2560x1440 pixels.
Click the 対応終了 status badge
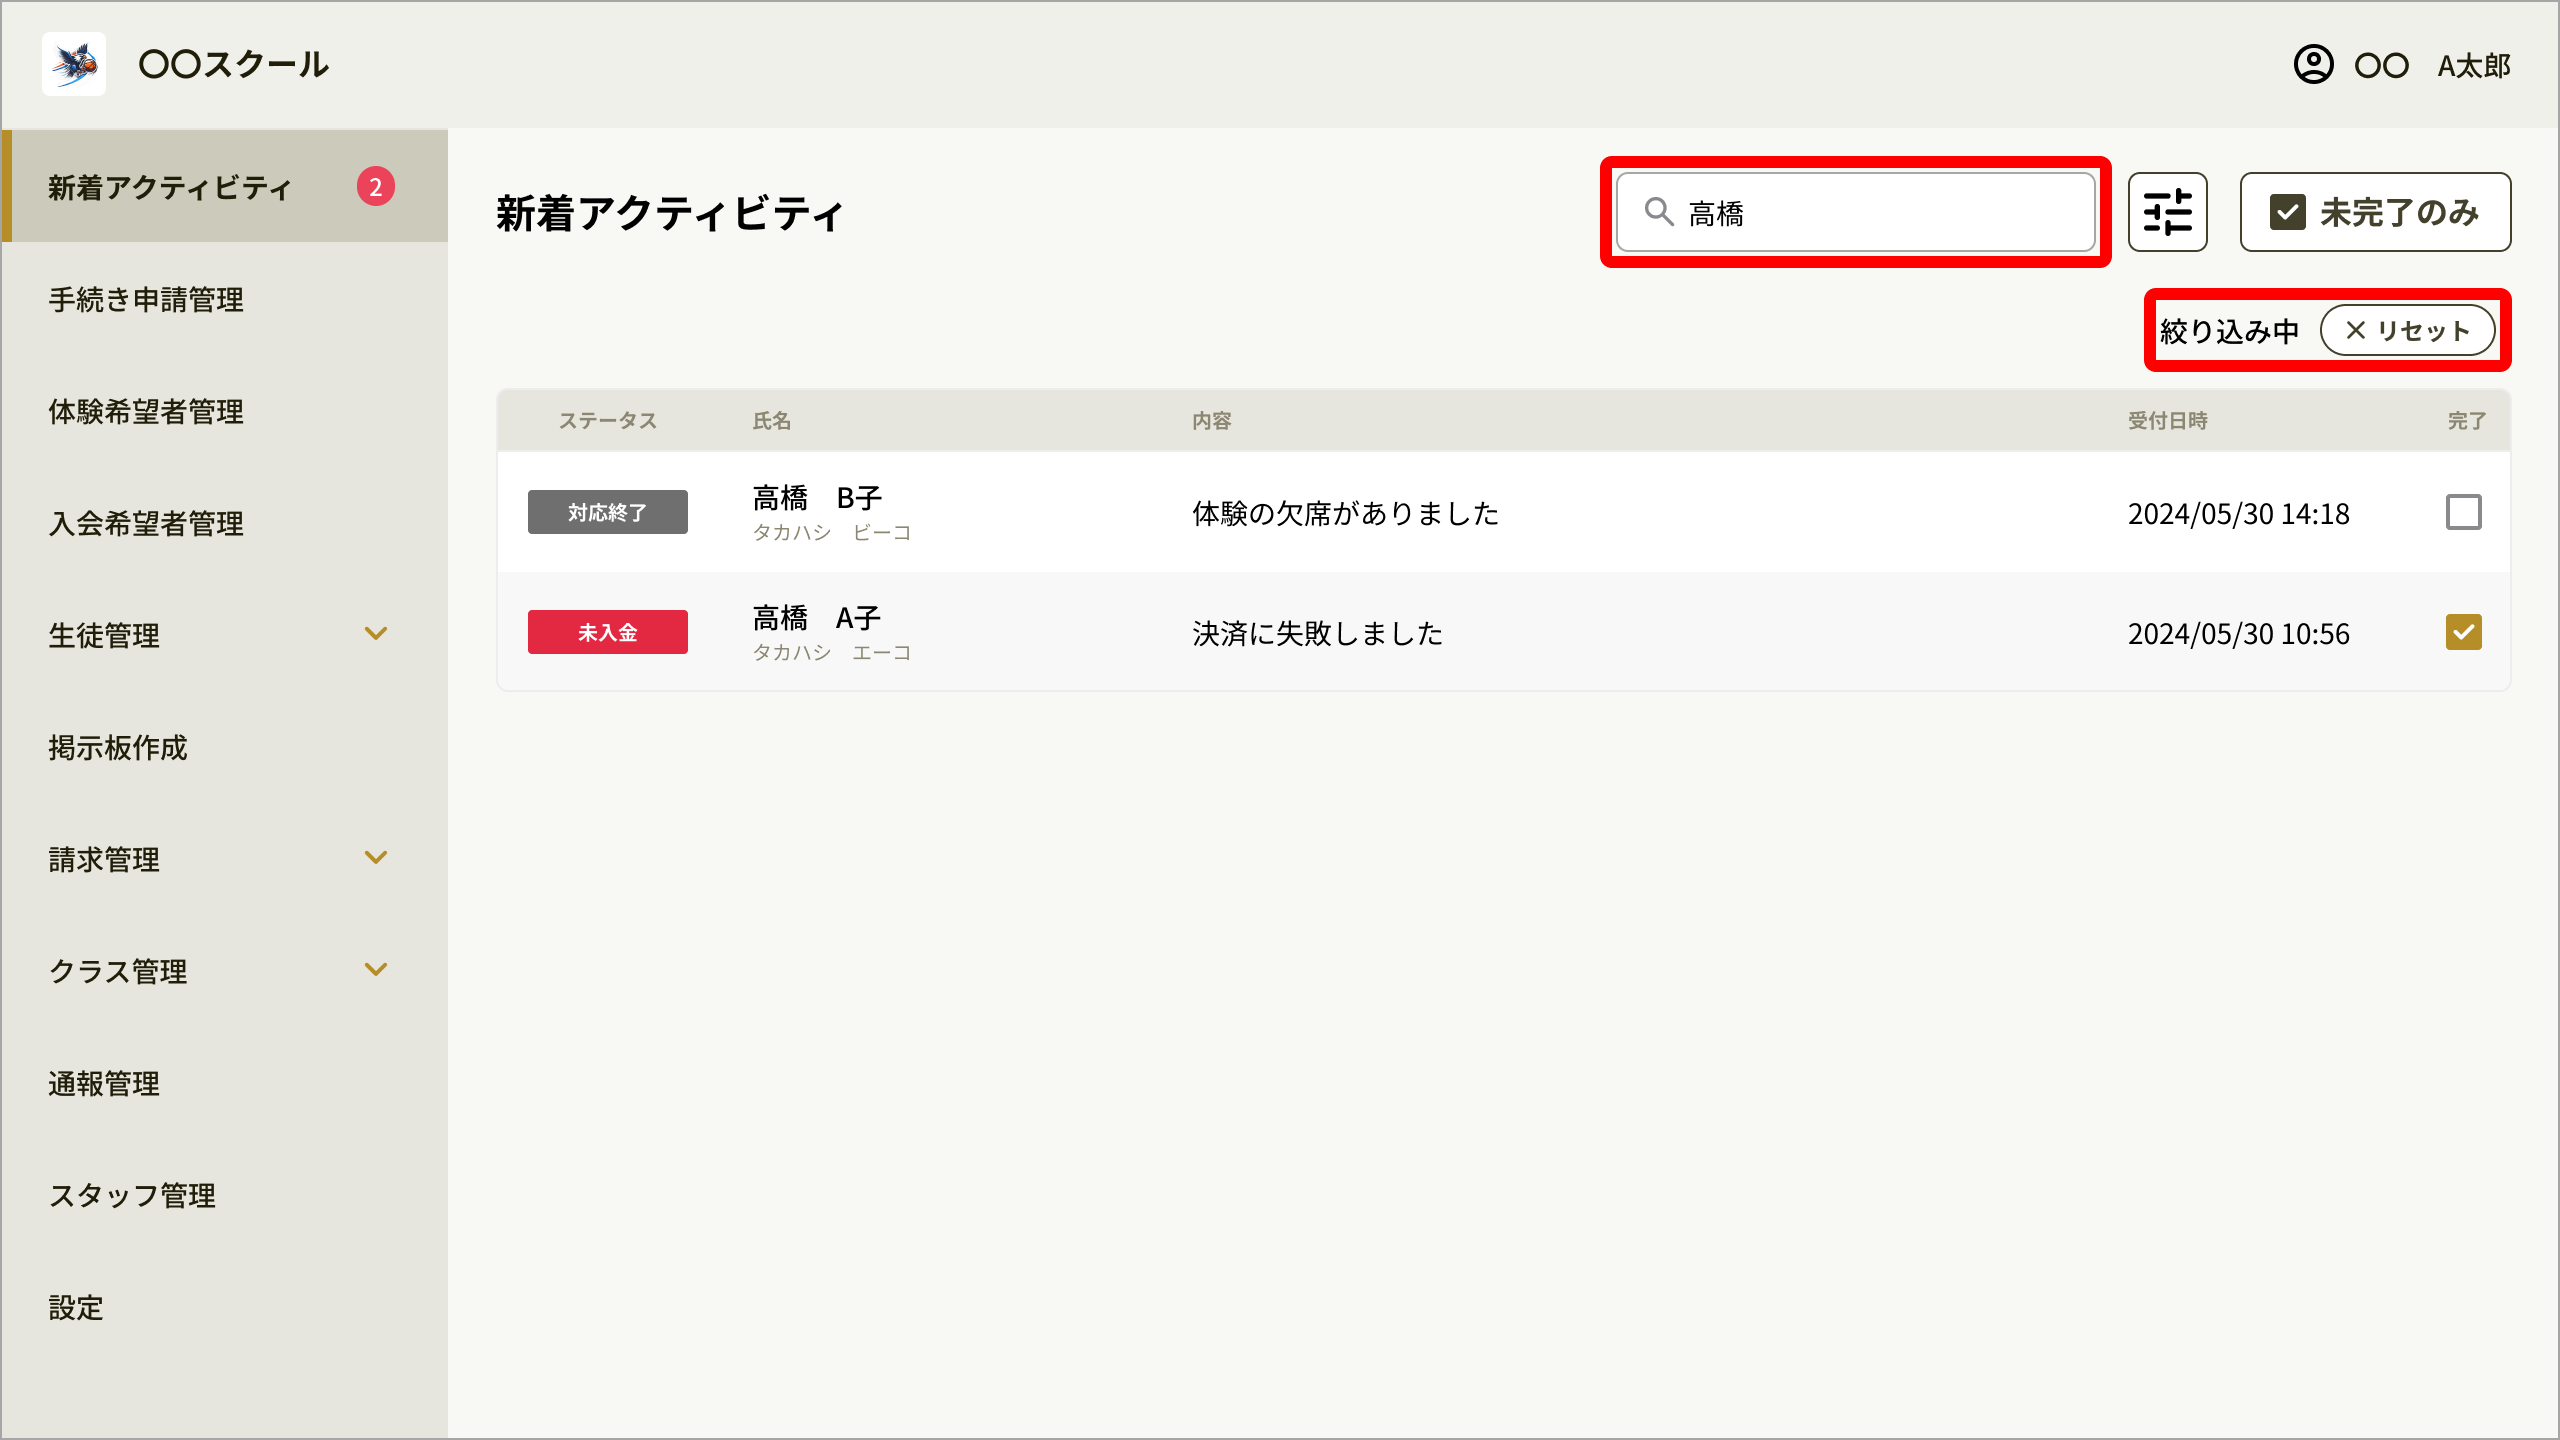coord(607,512)
